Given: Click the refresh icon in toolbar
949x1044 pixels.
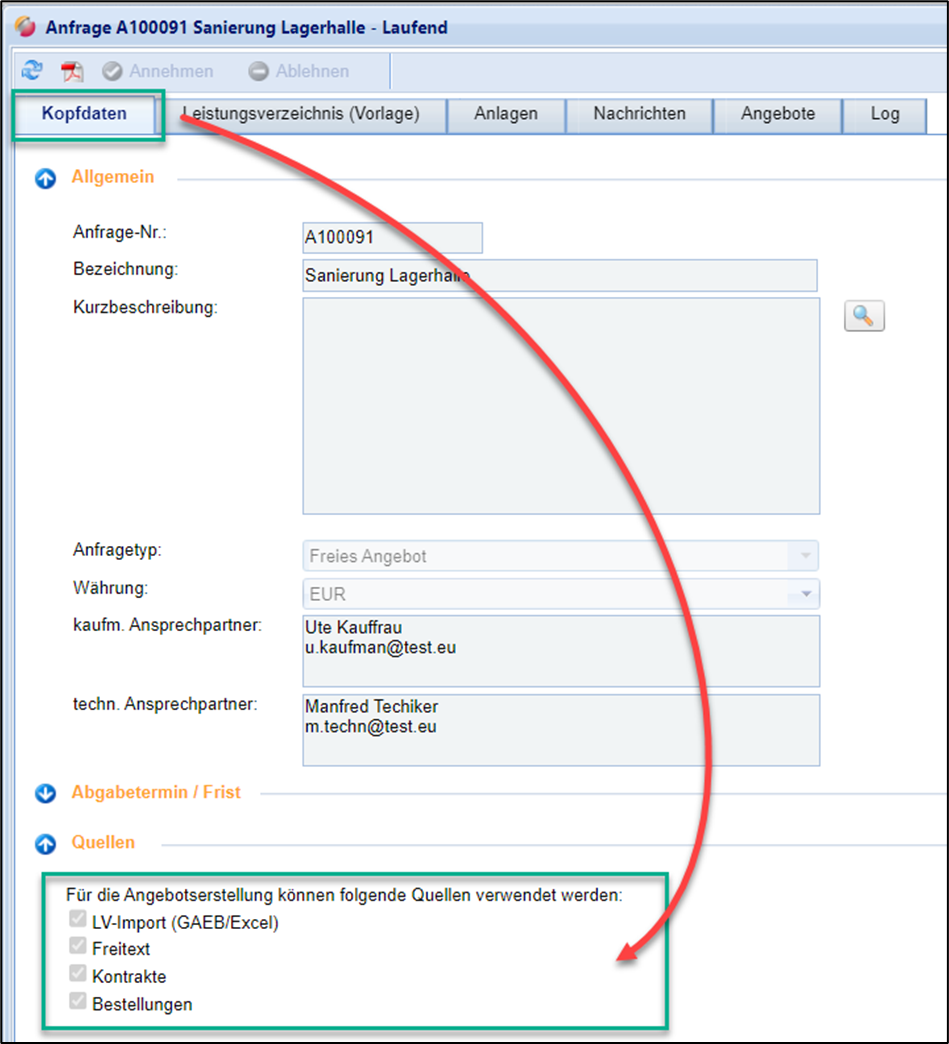Looking at the screenshot, I should coord(32,71).
